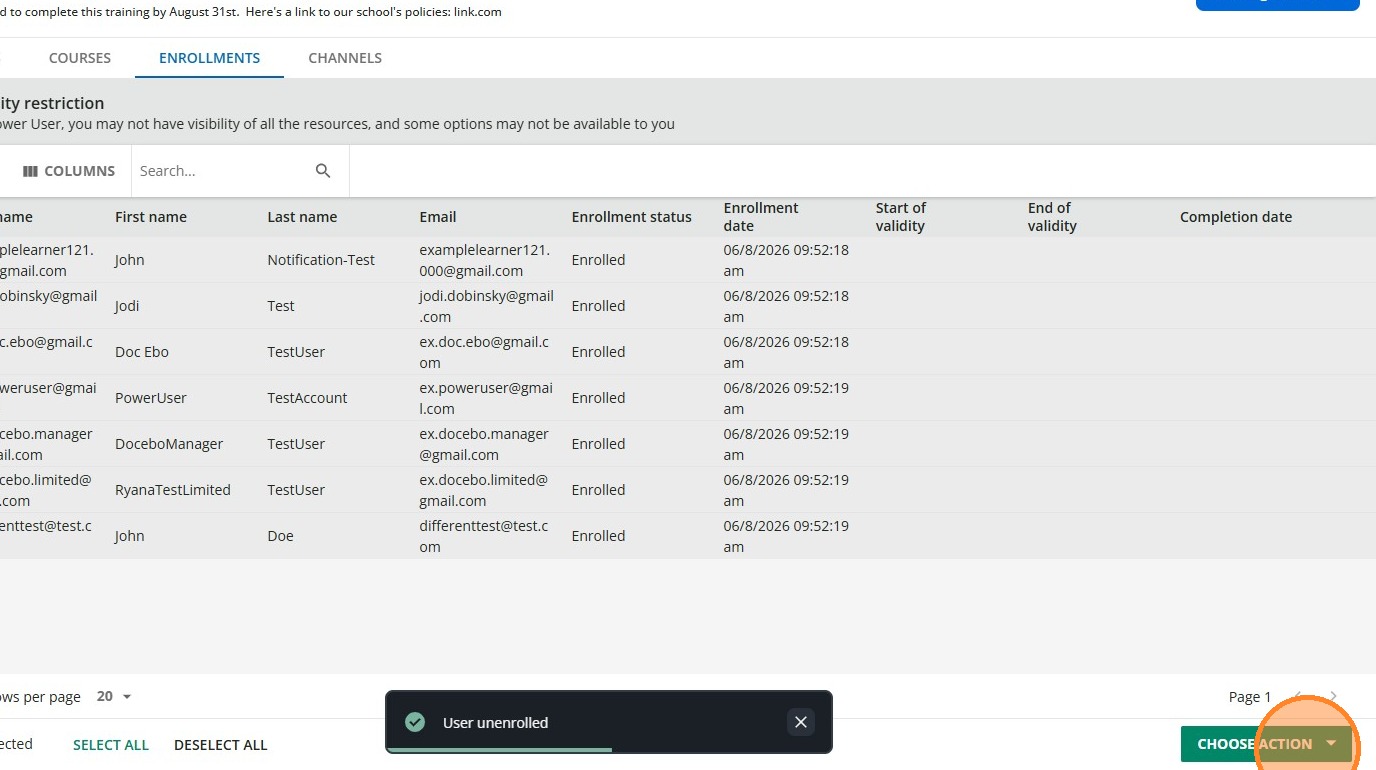The image size is (1376, 770).
Task: Open the Channels tab
Action: tap(345, 58)
